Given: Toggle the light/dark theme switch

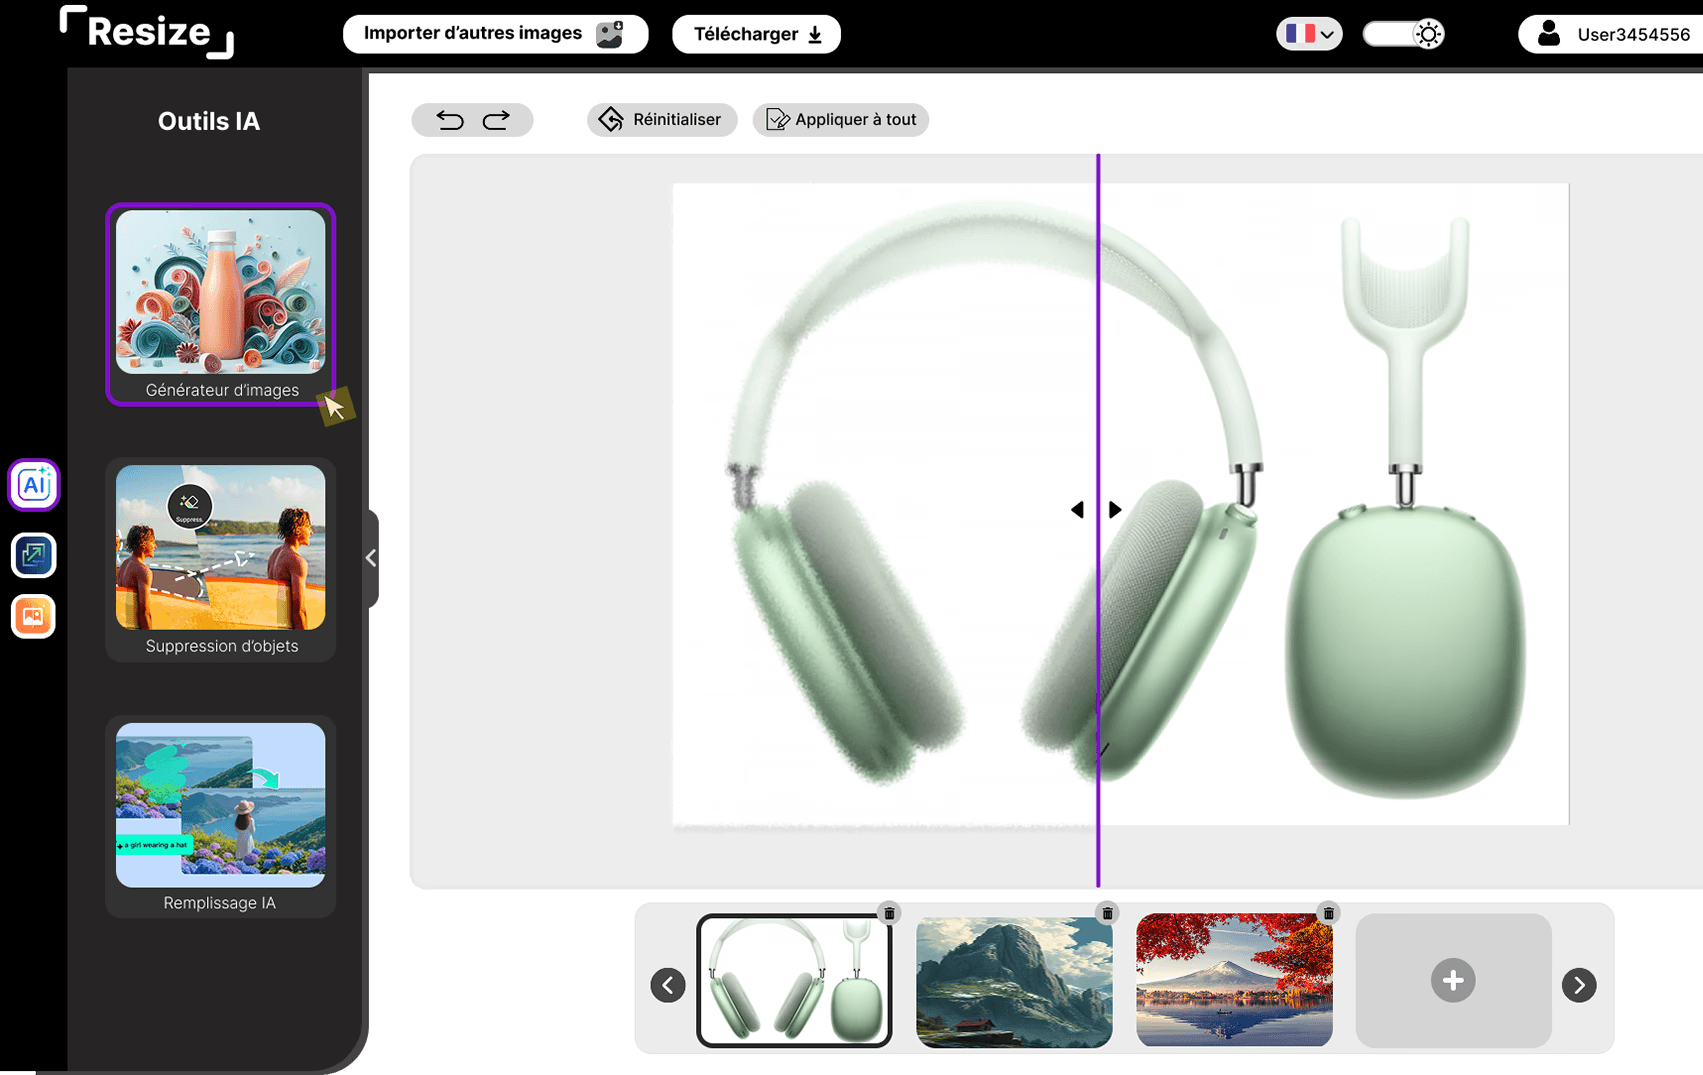Looking at the screenshot, I should pyautogui.click(x=1403, y=33).
